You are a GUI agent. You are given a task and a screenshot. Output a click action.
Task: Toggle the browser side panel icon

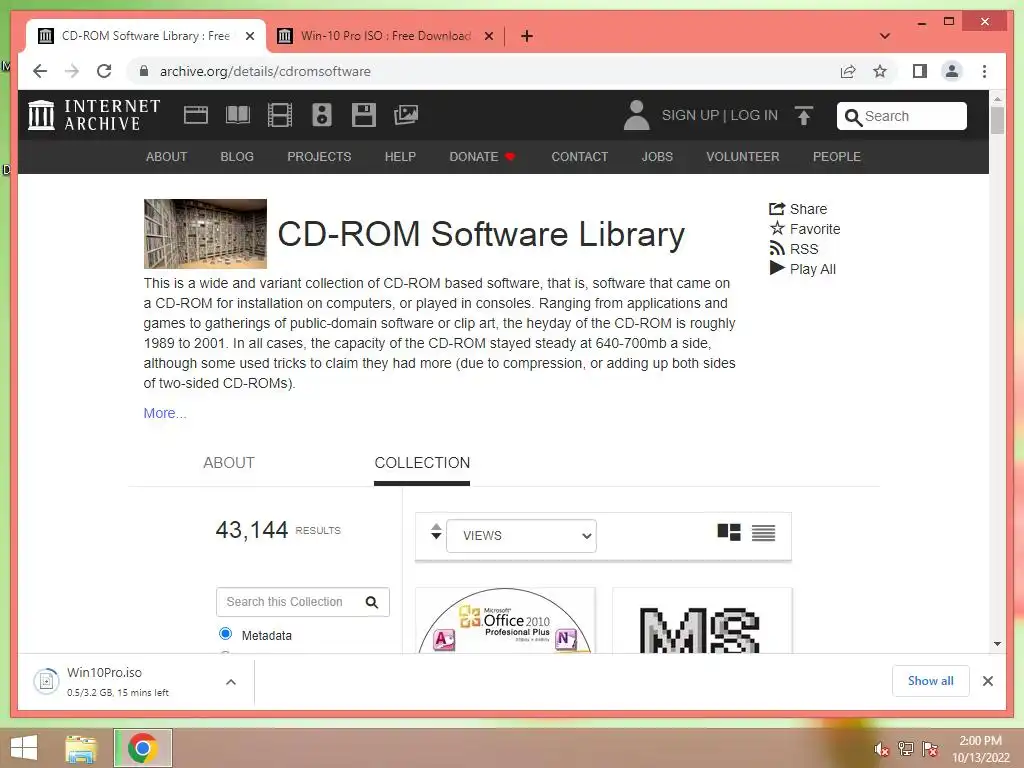pyautogui.click(x=920, y=71)
